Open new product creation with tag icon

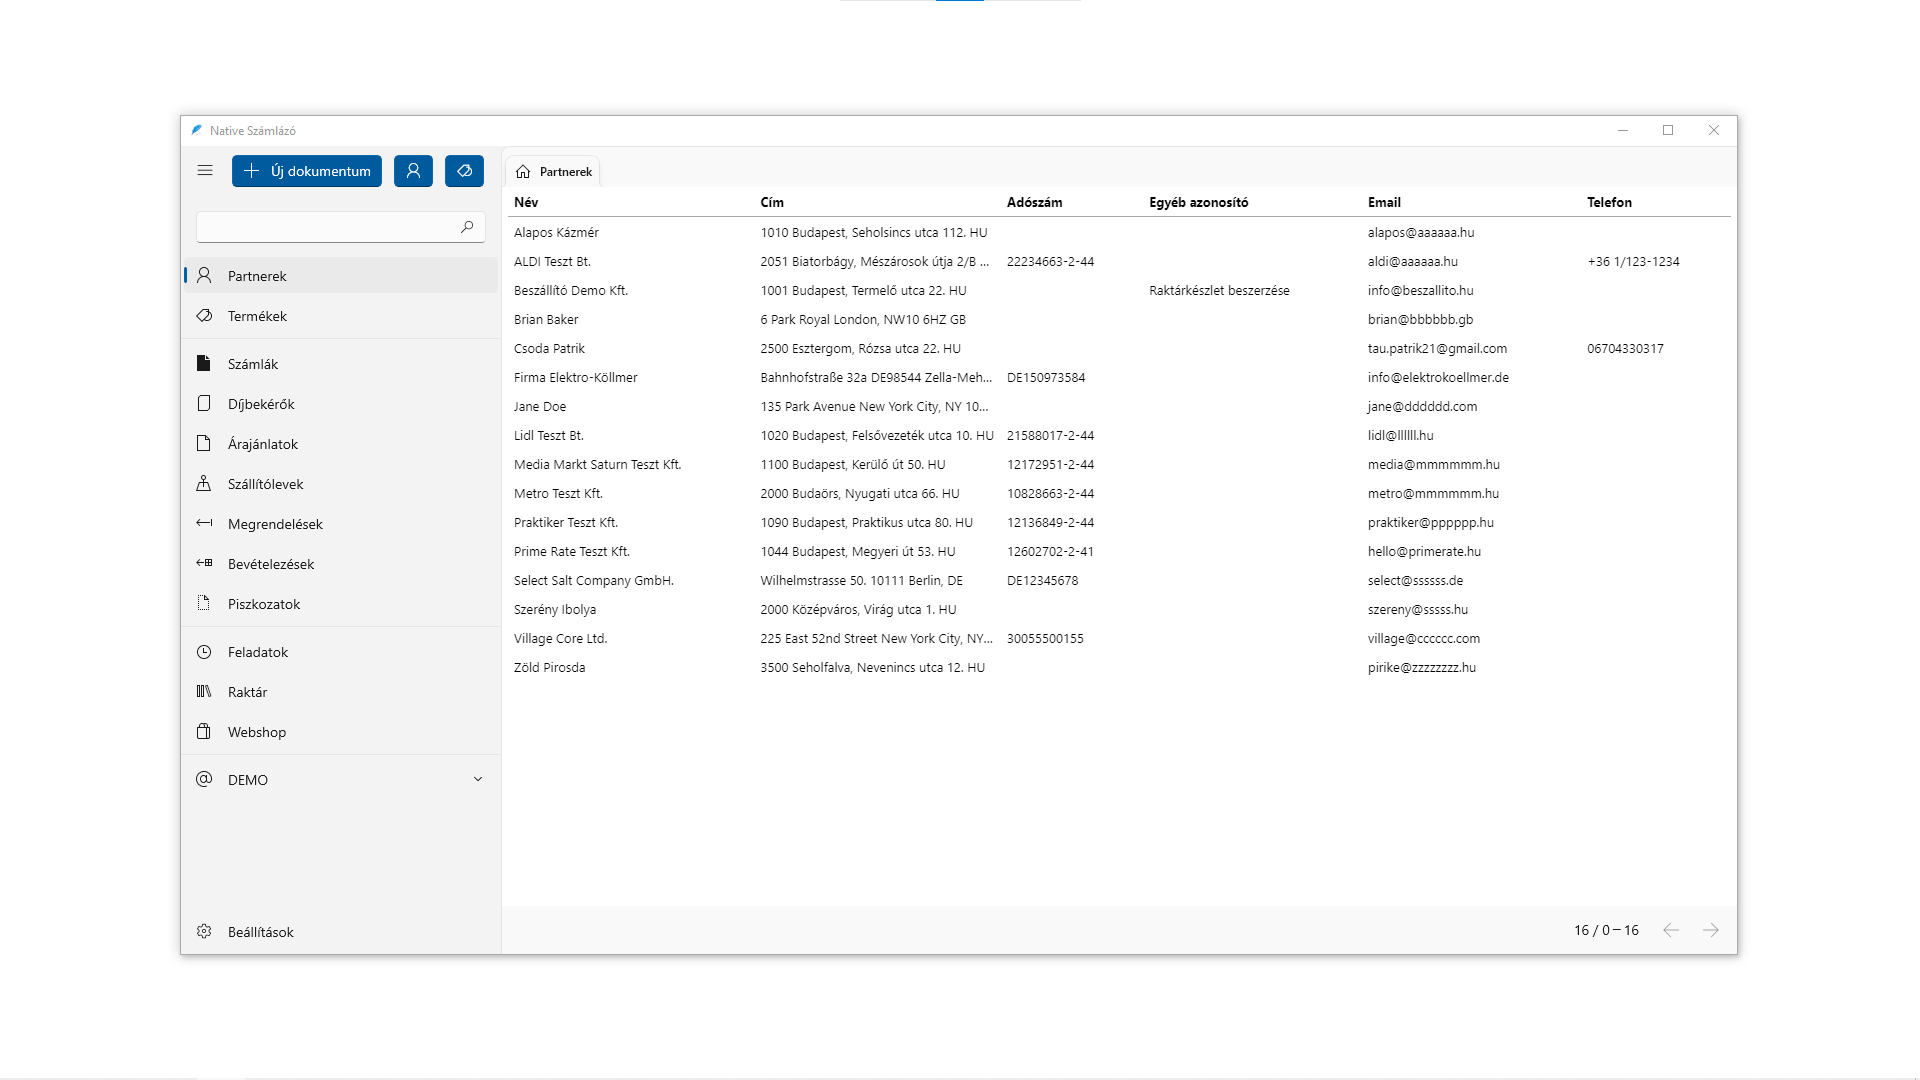click(x=463, y=170)
